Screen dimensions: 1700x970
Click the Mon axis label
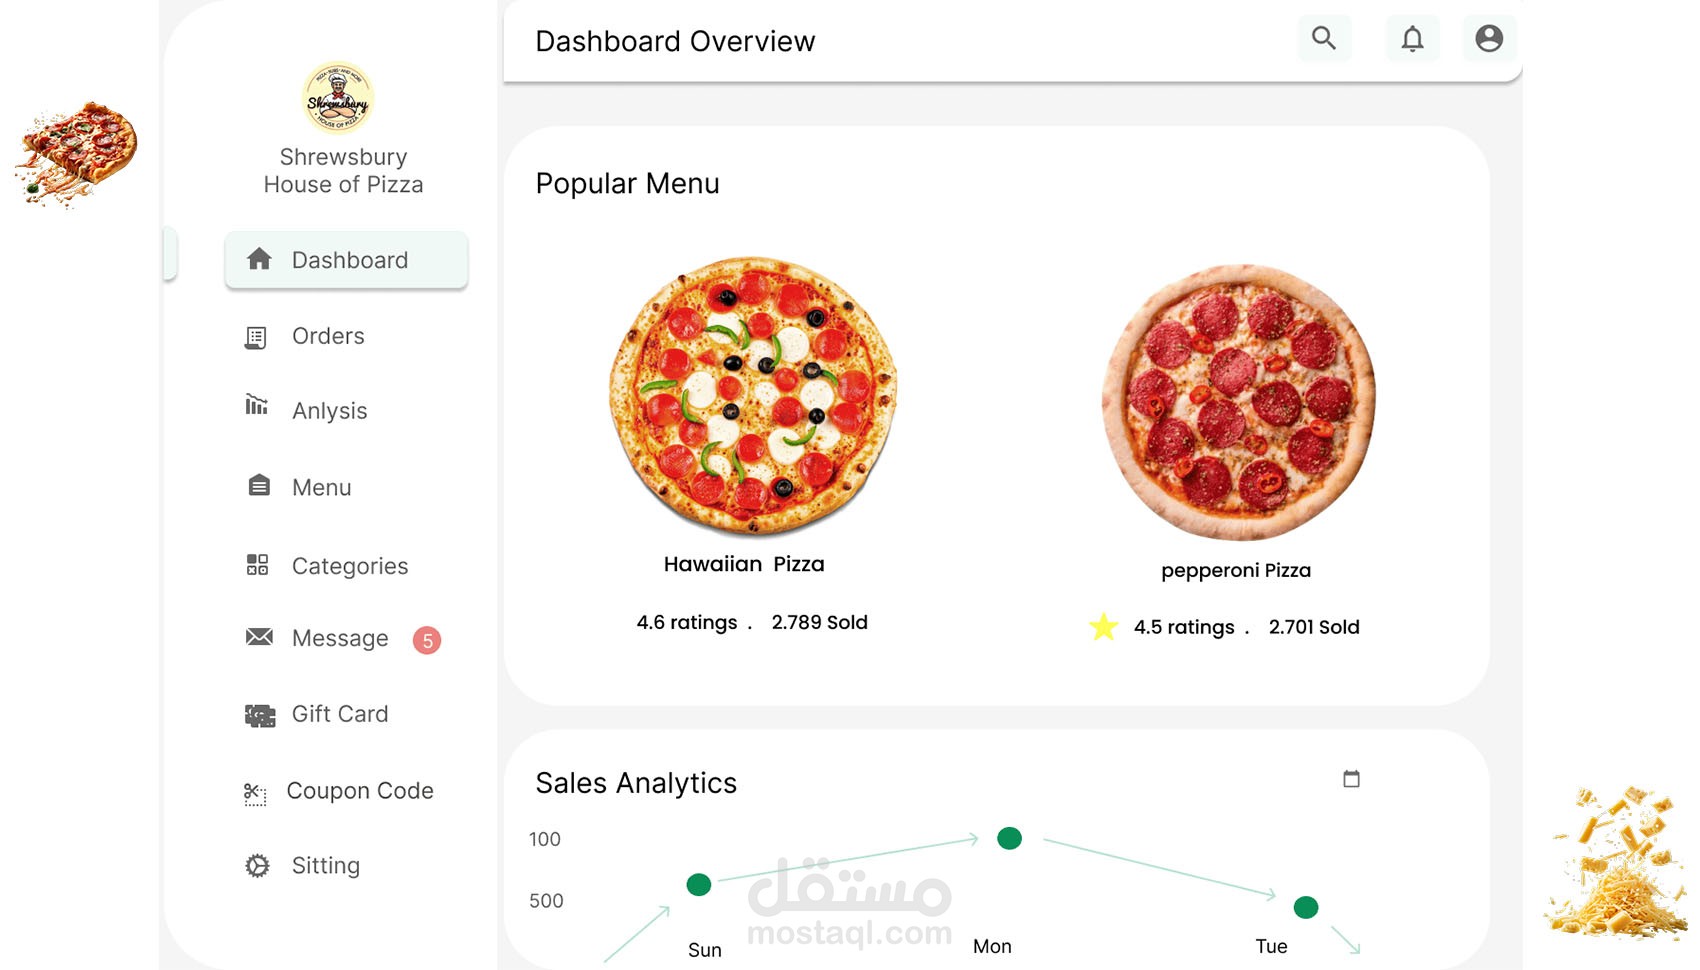(x=992, y=946)
